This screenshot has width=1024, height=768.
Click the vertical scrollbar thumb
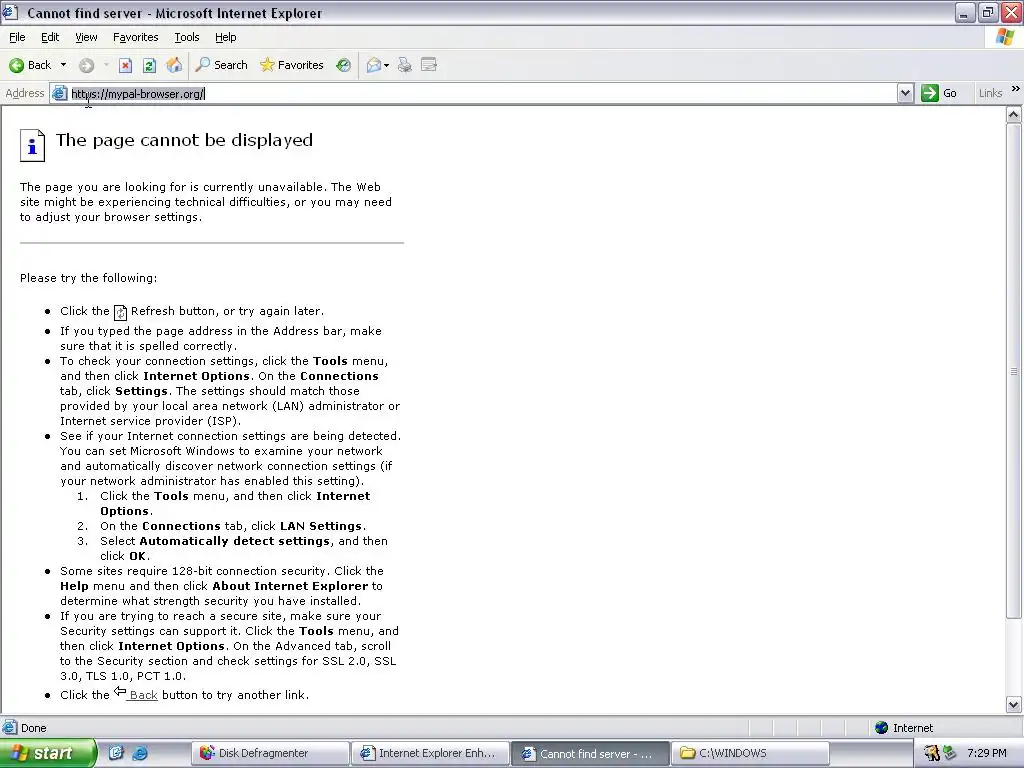pyautogui.click(x=1013, y=371)
